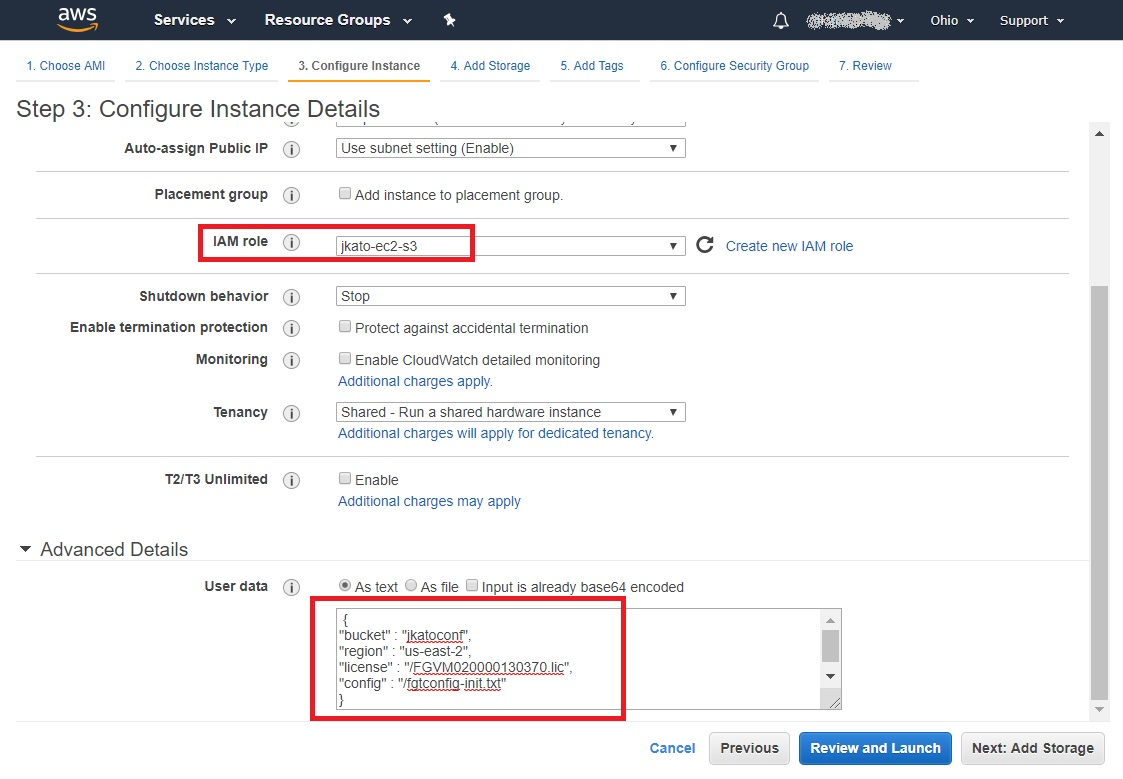Click the Previous button
The image size is (1123, 779).
click(749, 748)
